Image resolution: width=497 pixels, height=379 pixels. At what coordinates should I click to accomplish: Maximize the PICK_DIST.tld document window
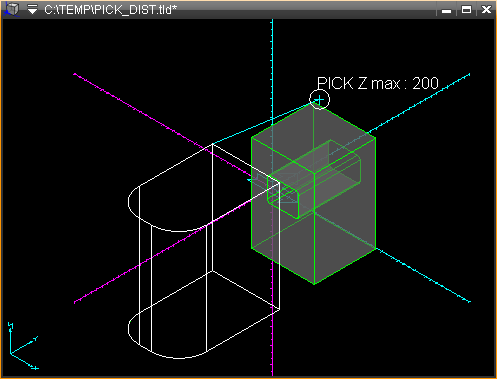click(x=466, y=10)
